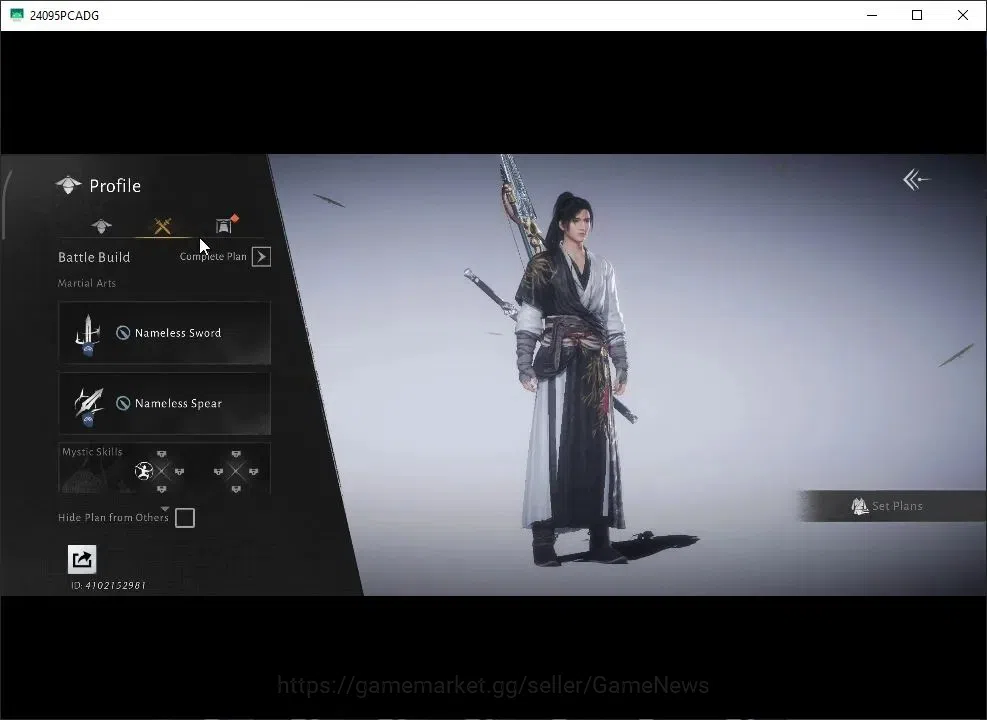Click top locked slot of first mystic wheel
987x720 pixels.
(x=162, y=454)
